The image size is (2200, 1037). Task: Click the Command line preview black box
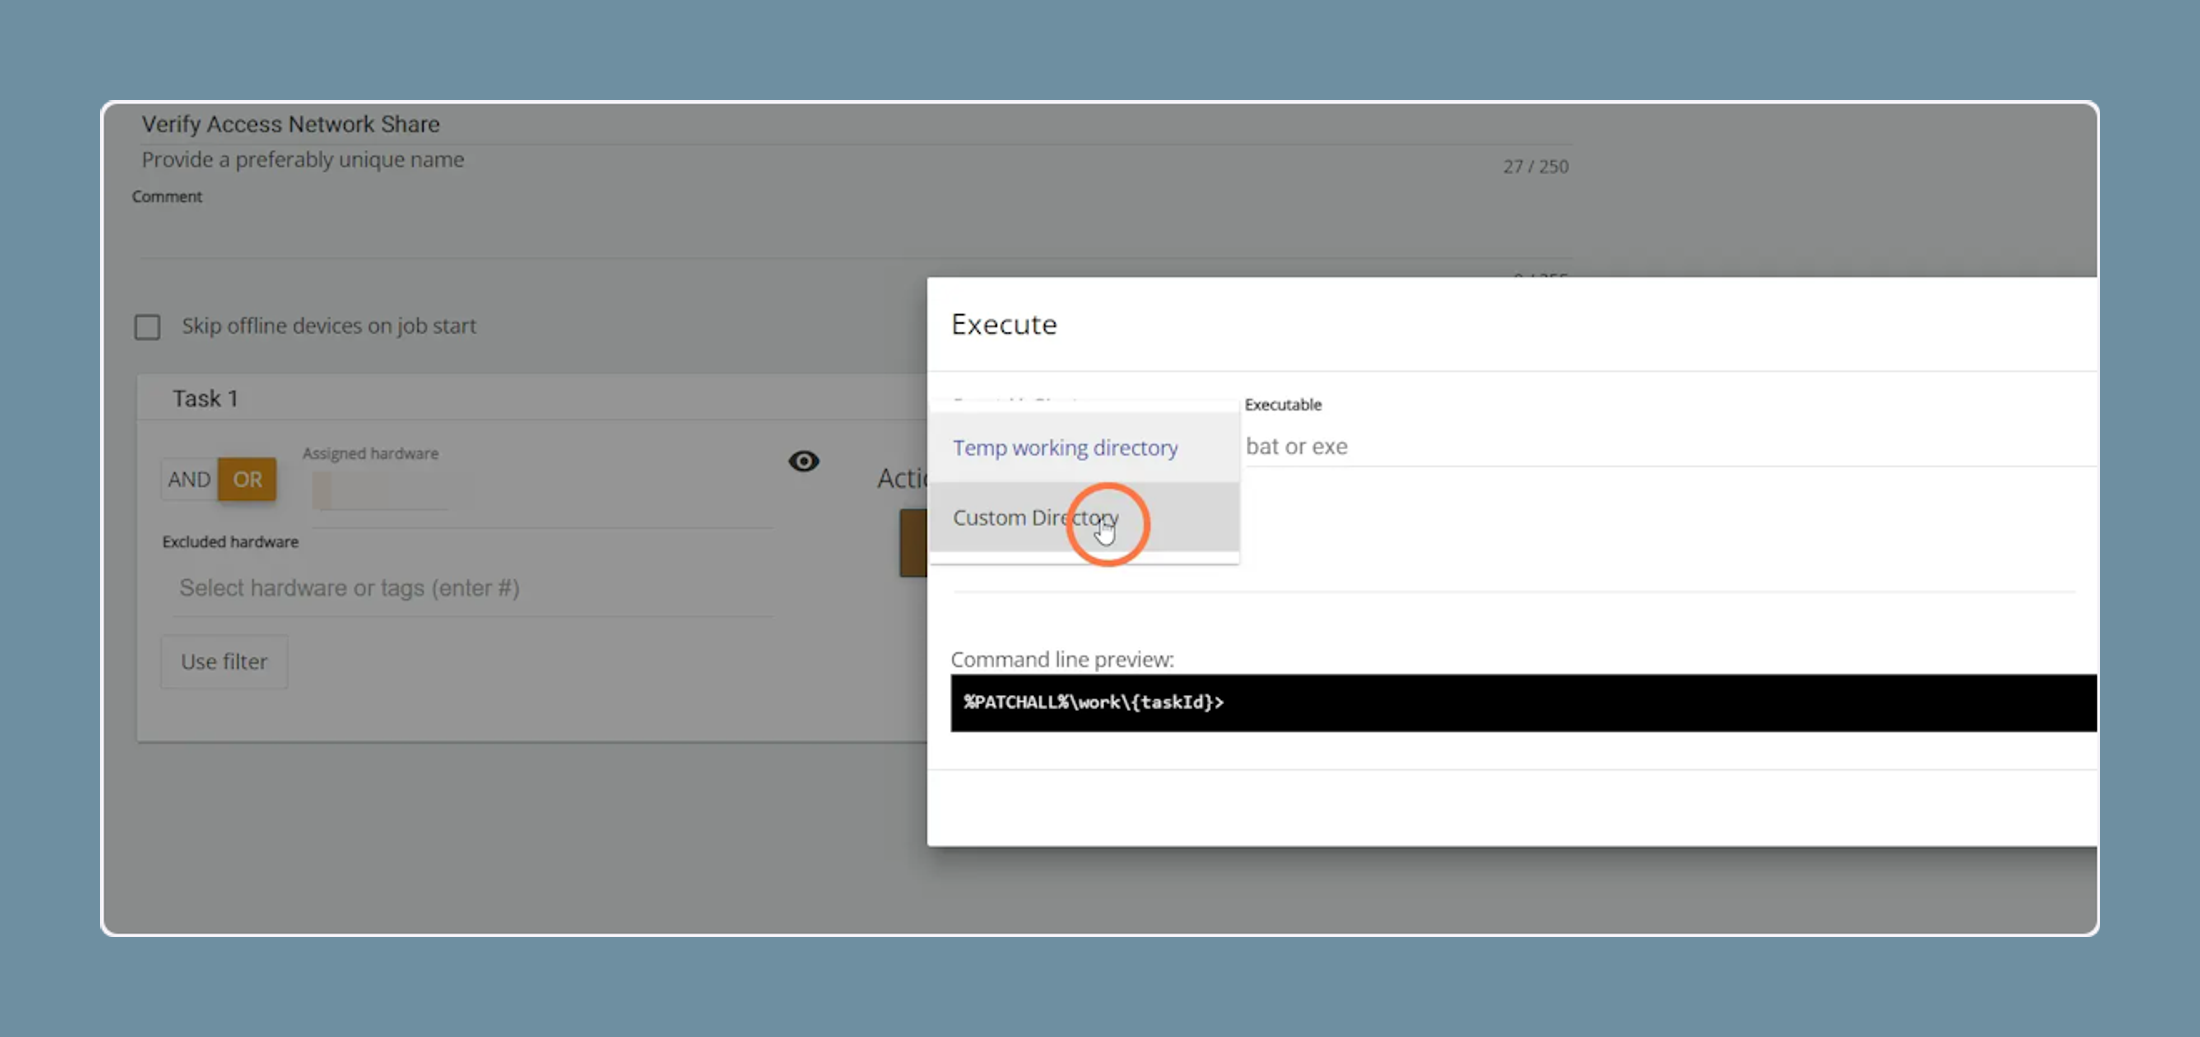tap(1523, 702)
